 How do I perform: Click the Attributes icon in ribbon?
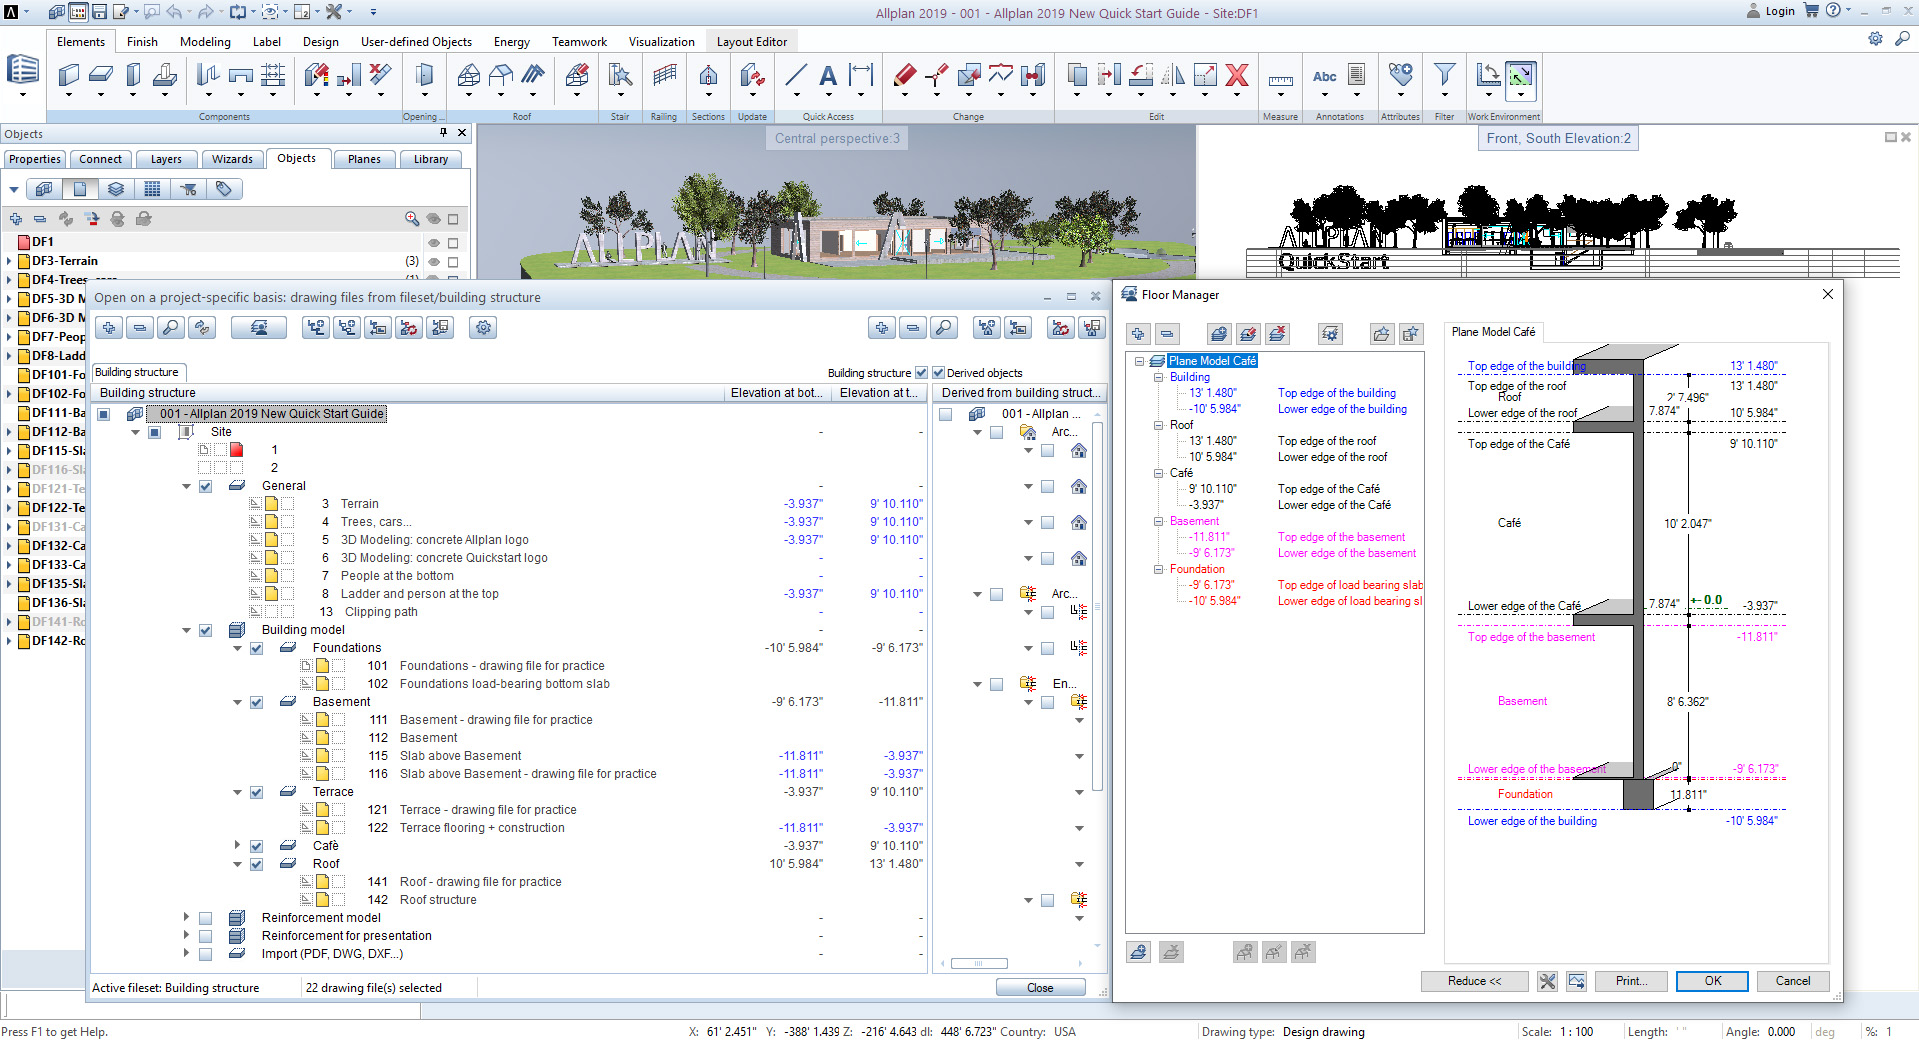coord(1400,75)
